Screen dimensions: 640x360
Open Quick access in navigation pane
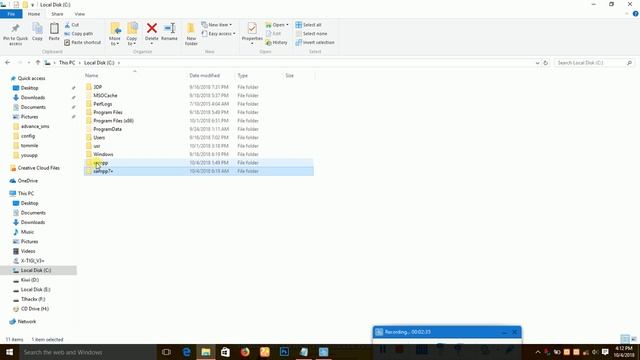[x=31, y=78]
